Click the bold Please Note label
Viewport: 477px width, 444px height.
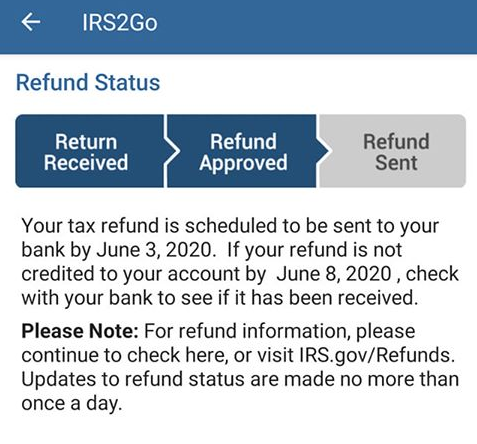tap(80, 331)
